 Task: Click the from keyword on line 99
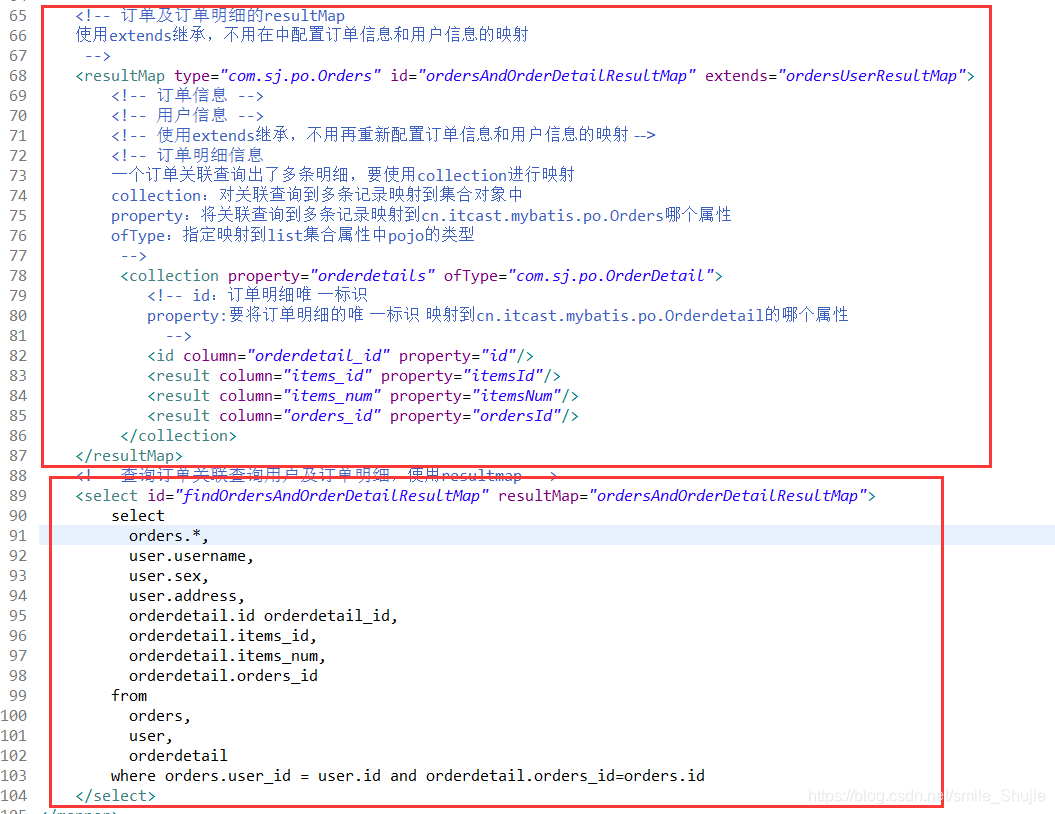129,696
